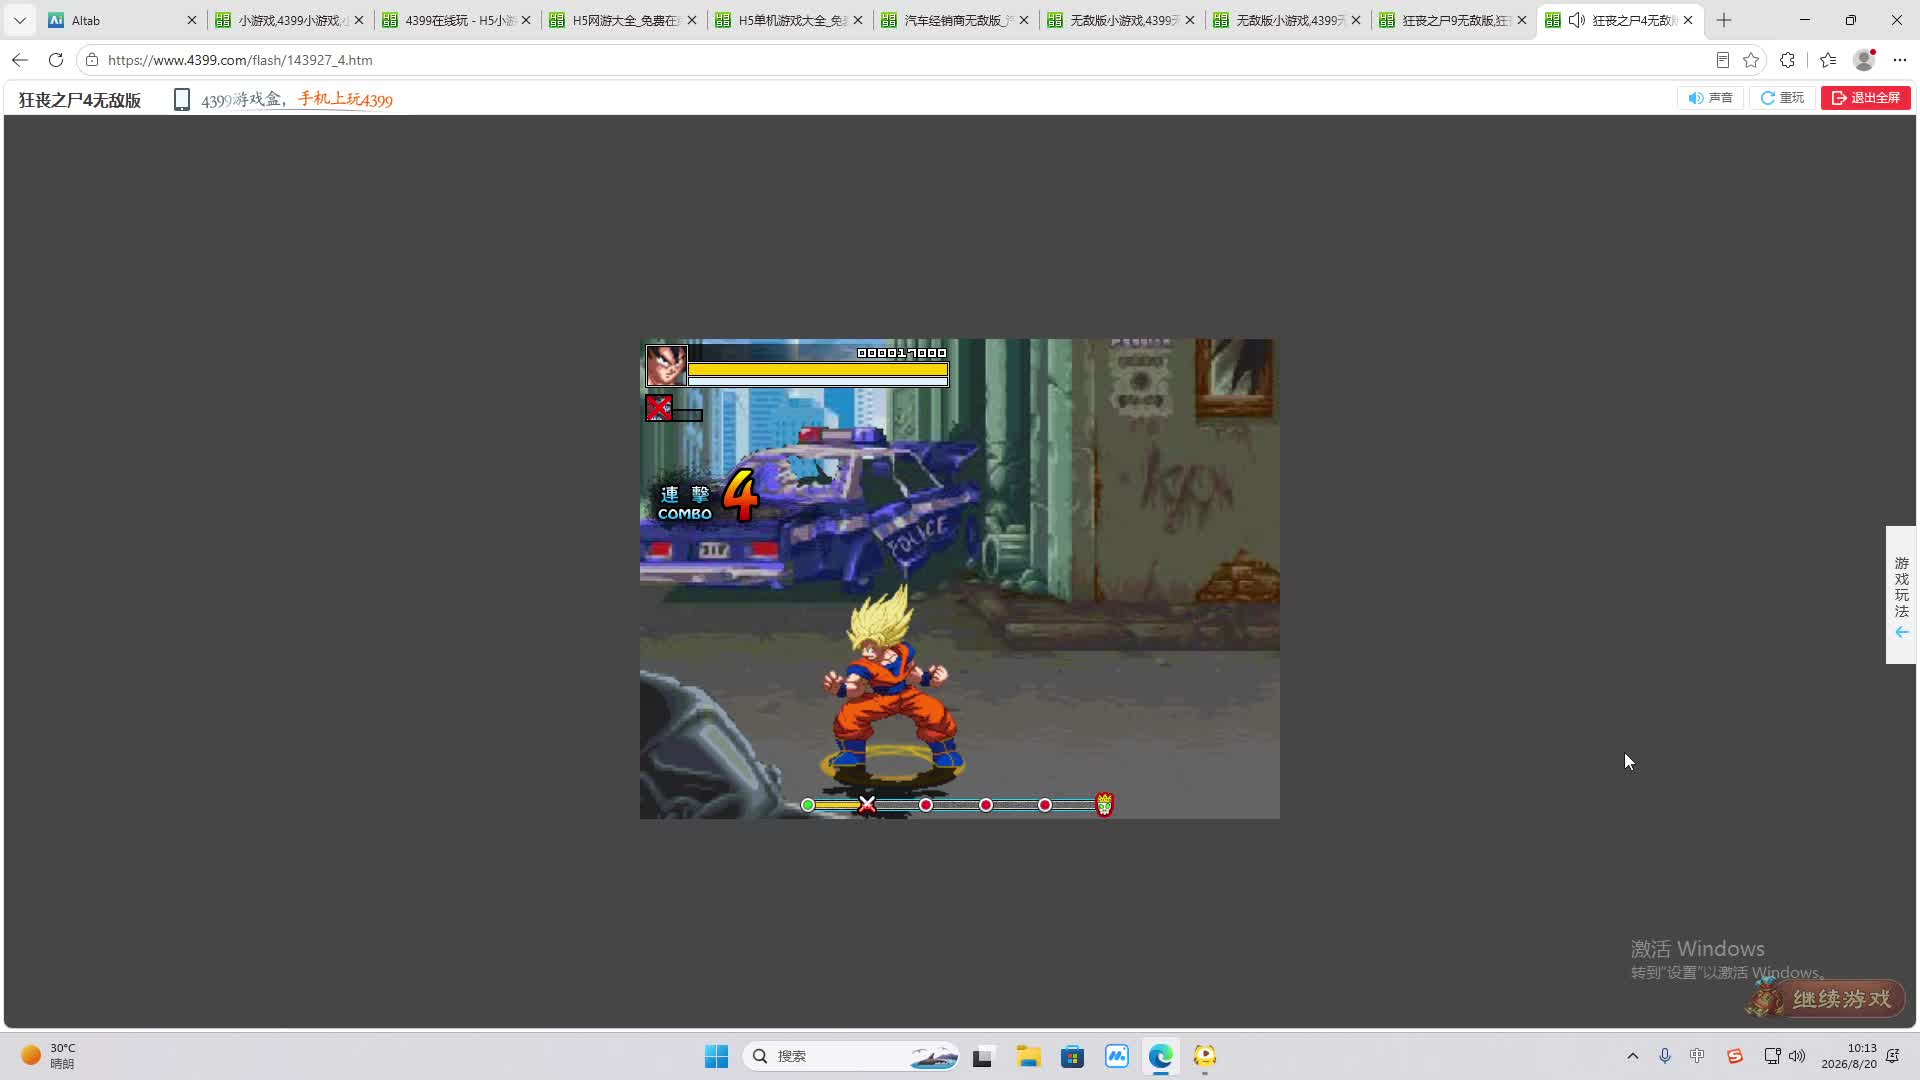View site security info lock icon
Image resolution: width=1920 pixels, height=1080 pixels.
pos(92,60)
